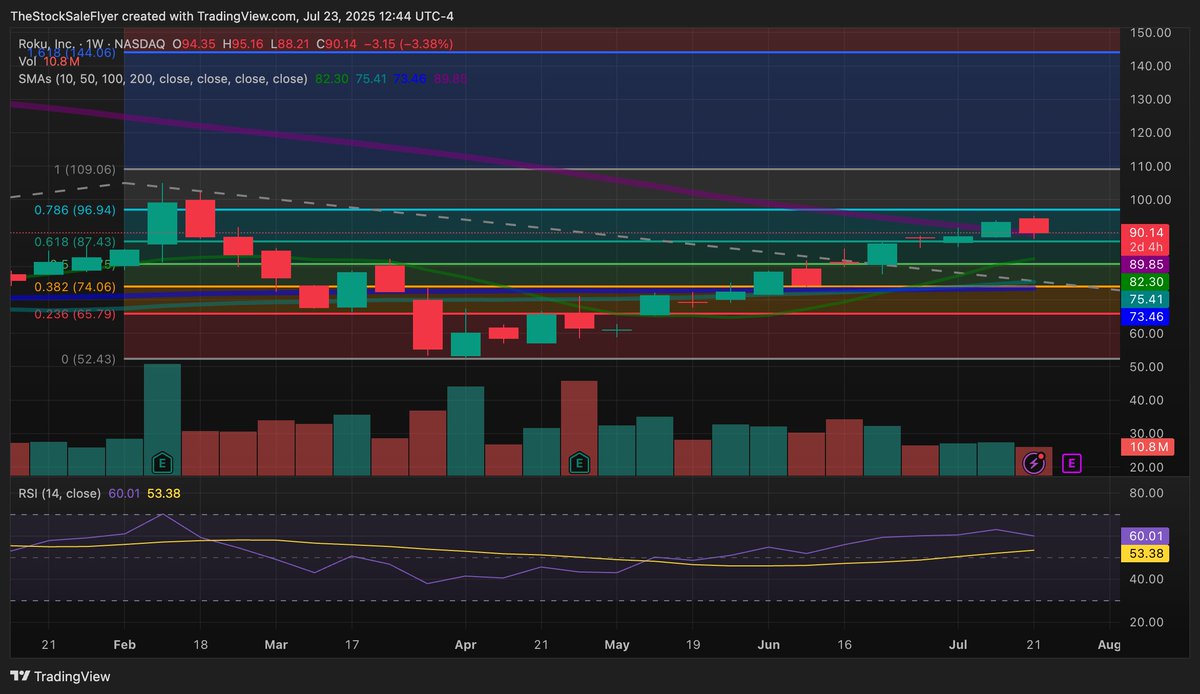This screenshot has width=1200, height=694.
Task: Click the −3.15 (−3.38%) change value
Action: 408,44
